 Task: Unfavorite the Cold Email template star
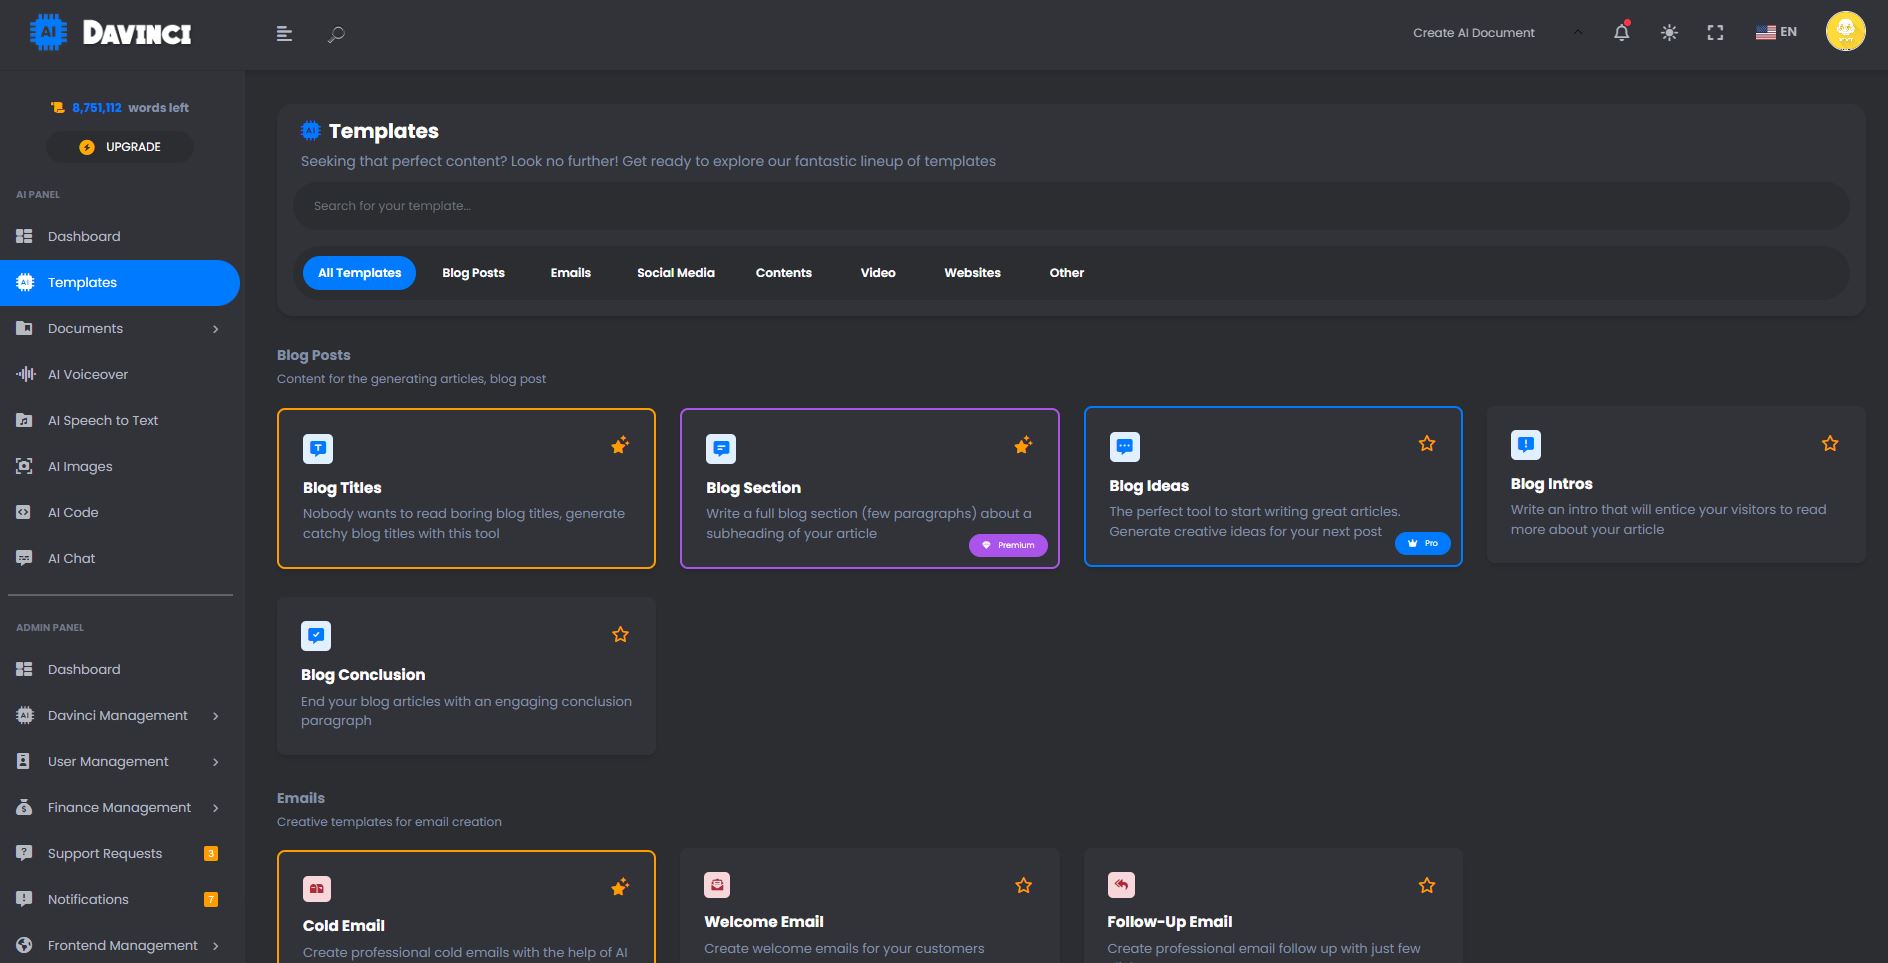tap(620, 887)
